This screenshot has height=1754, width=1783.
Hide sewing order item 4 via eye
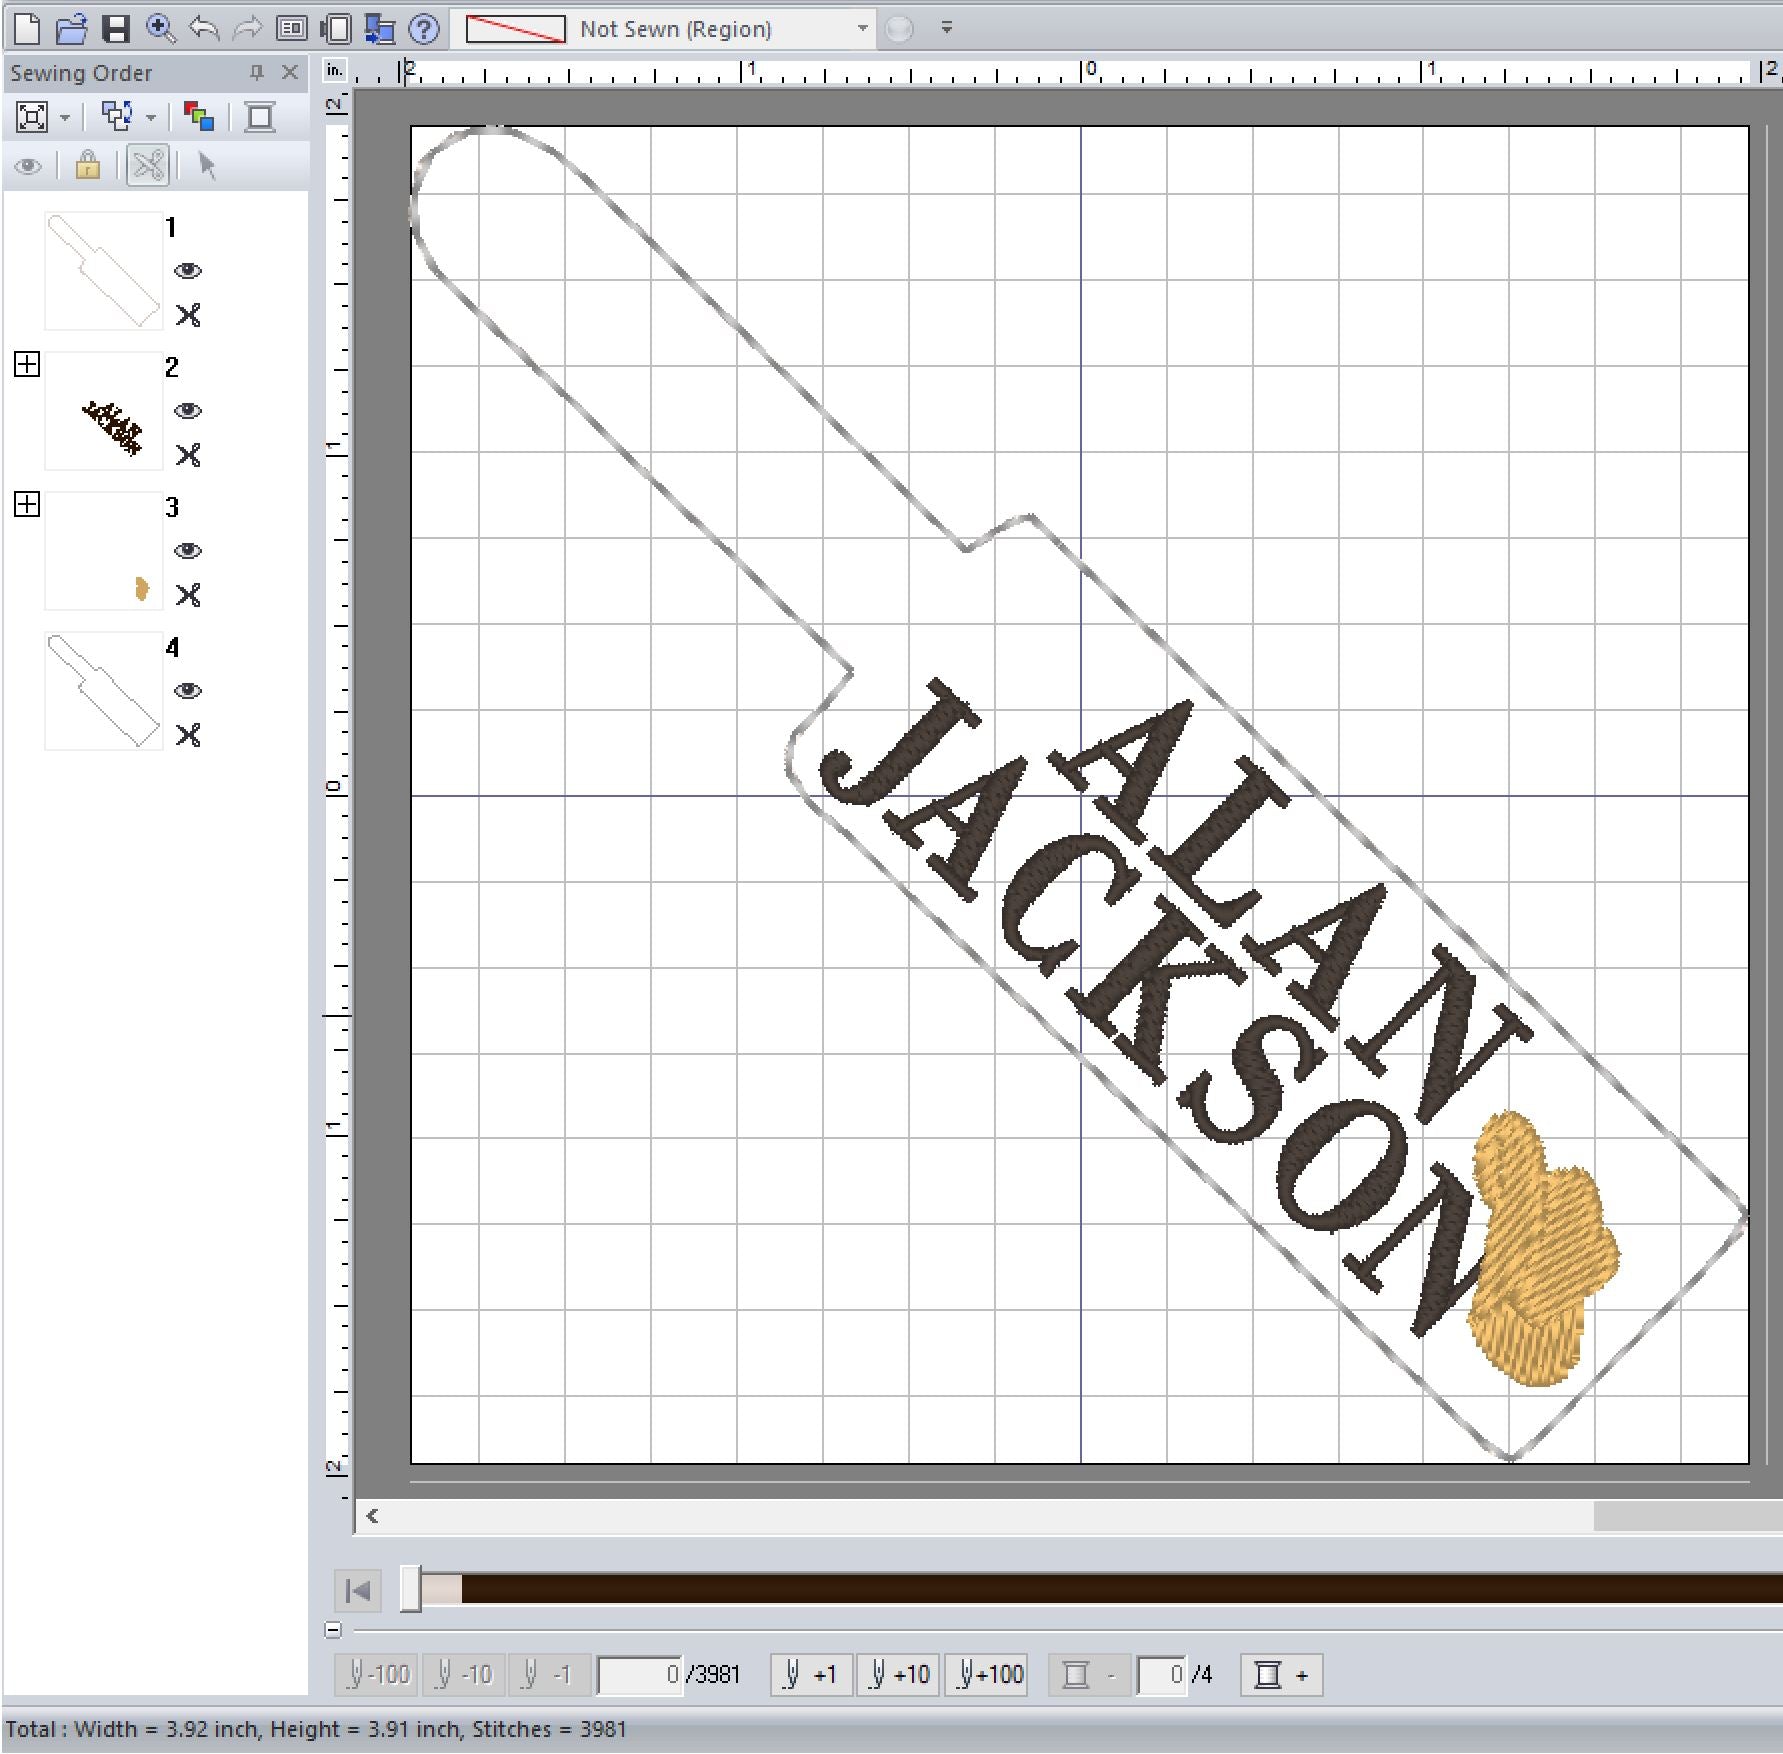187,691
